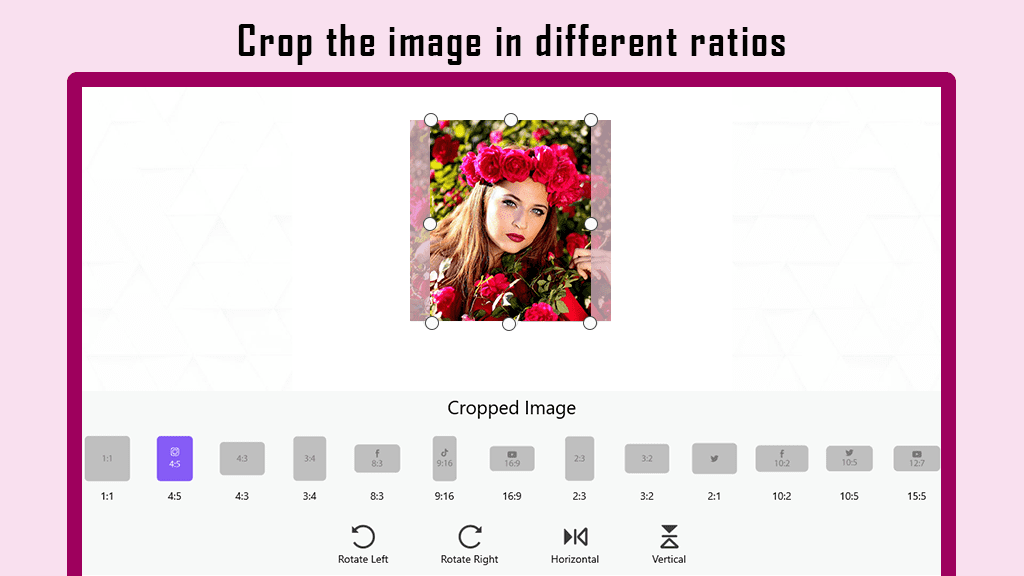Image resolution: width=1024 pixels, height=576 pixels.
Task: Select the YouTube 16:9 ratio
Action: point(512,458)
